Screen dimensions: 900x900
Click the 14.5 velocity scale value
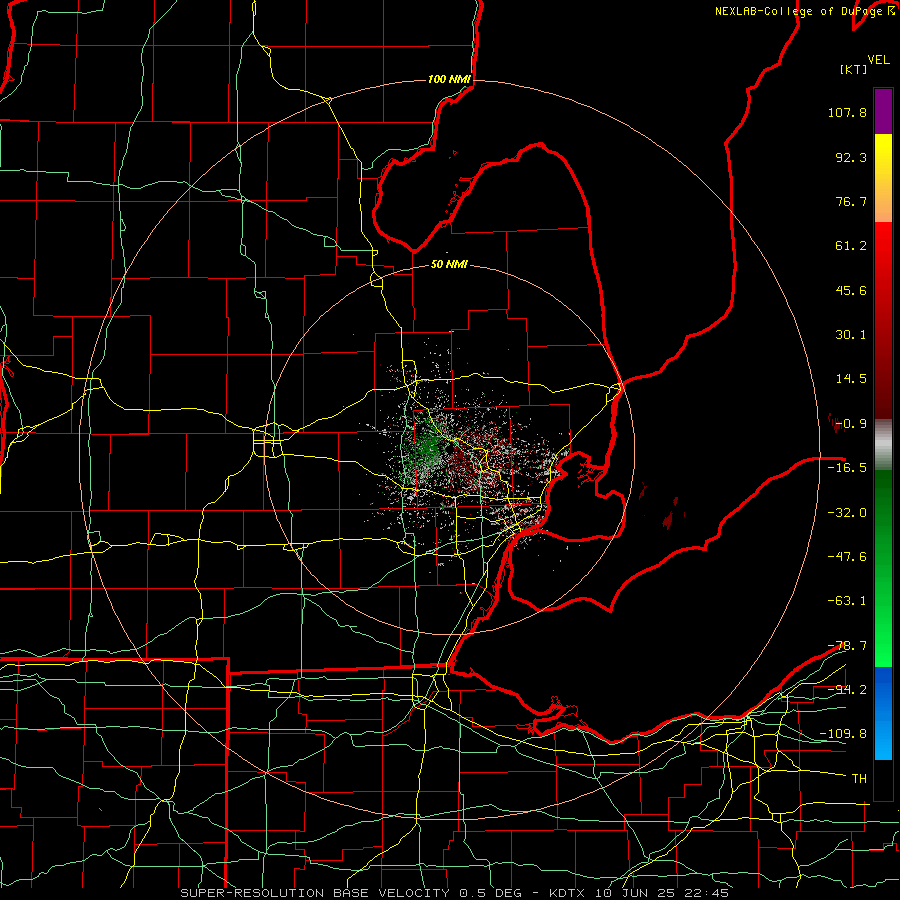pos(851,379)
